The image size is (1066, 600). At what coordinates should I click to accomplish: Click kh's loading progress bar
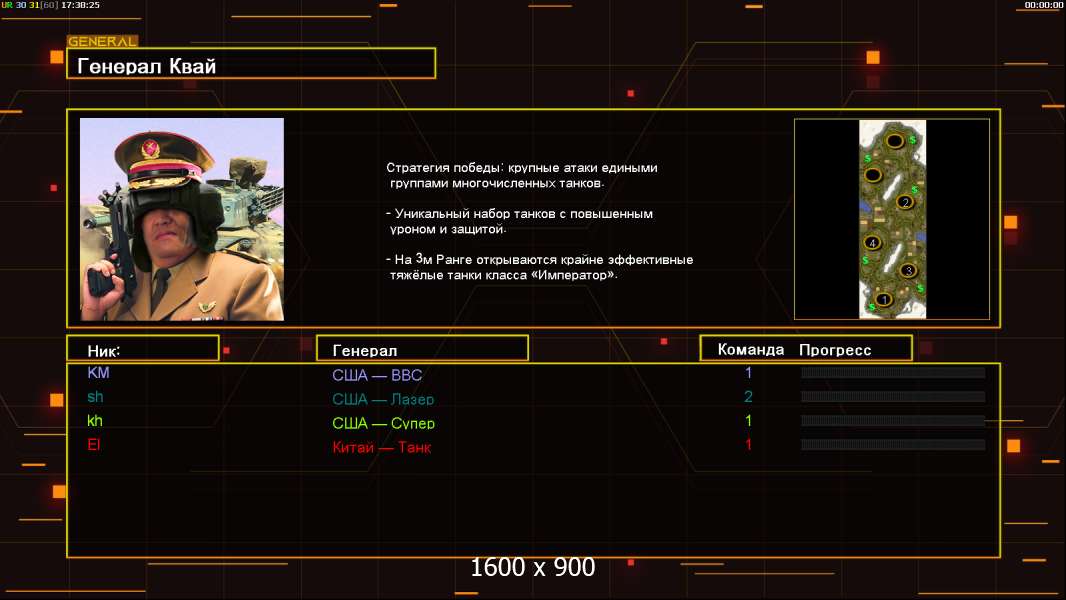coord(893,421)
